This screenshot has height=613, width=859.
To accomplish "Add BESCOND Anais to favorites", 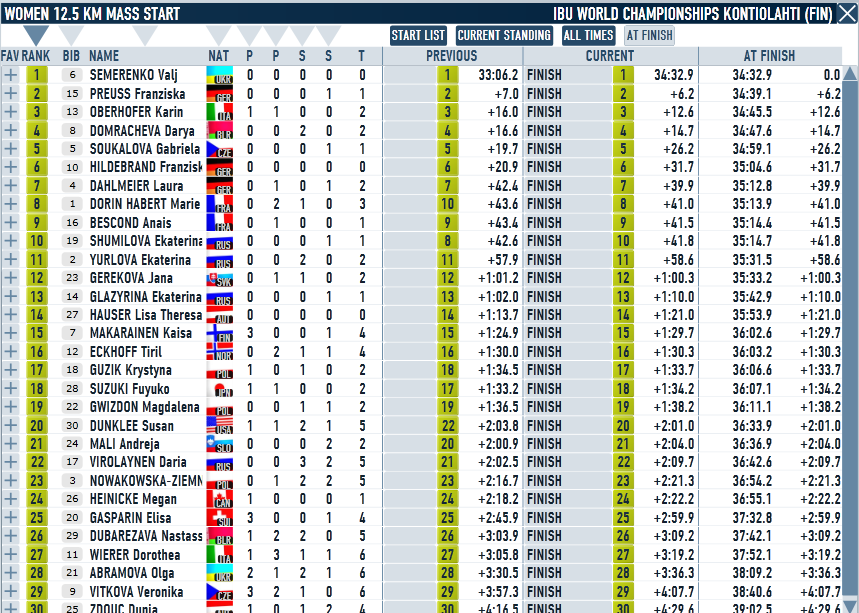I will click(10, 222).
